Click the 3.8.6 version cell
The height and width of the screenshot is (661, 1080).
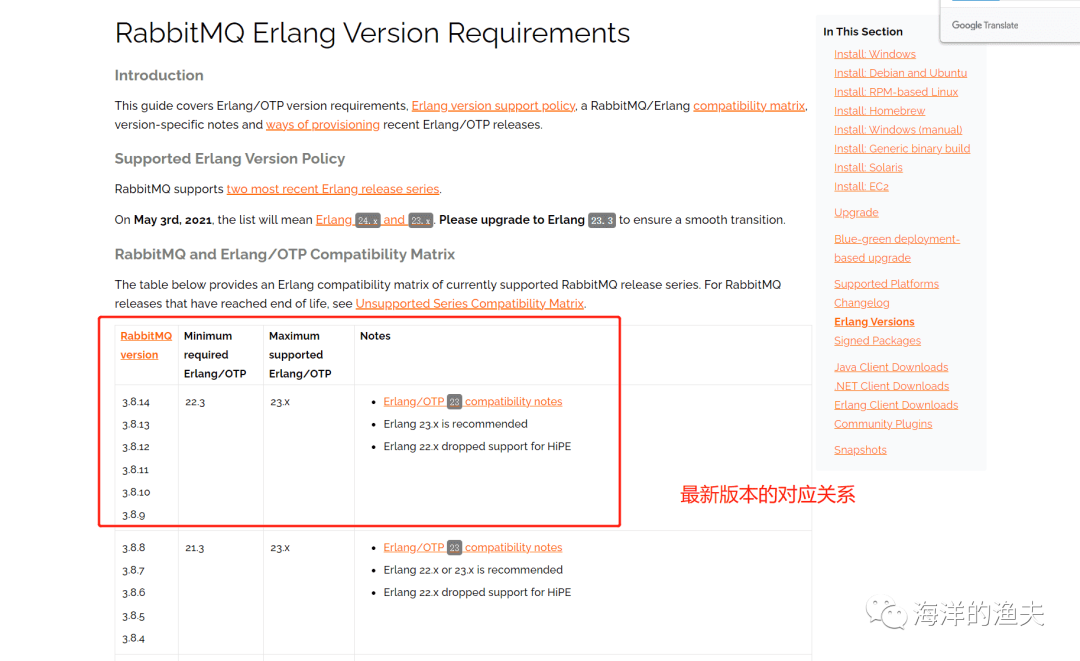[x=134, y=593]
